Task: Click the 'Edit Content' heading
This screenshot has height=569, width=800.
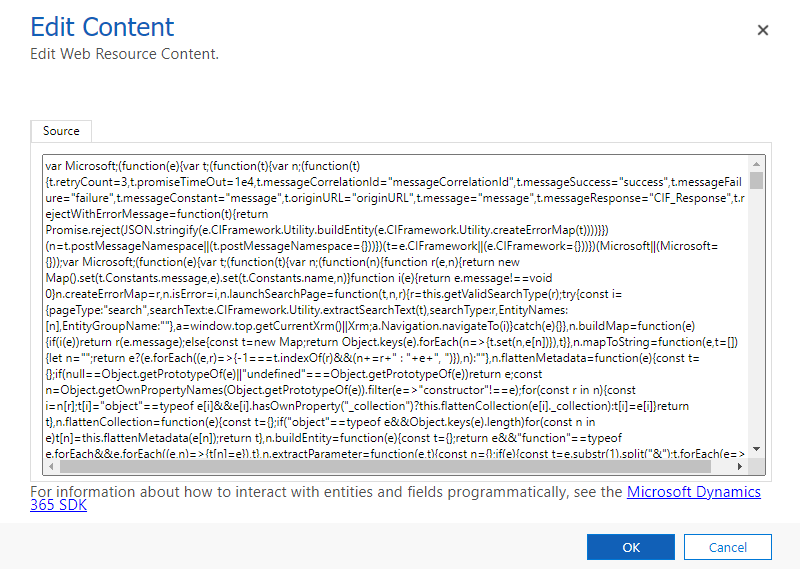Action: [x=102, y=27]
